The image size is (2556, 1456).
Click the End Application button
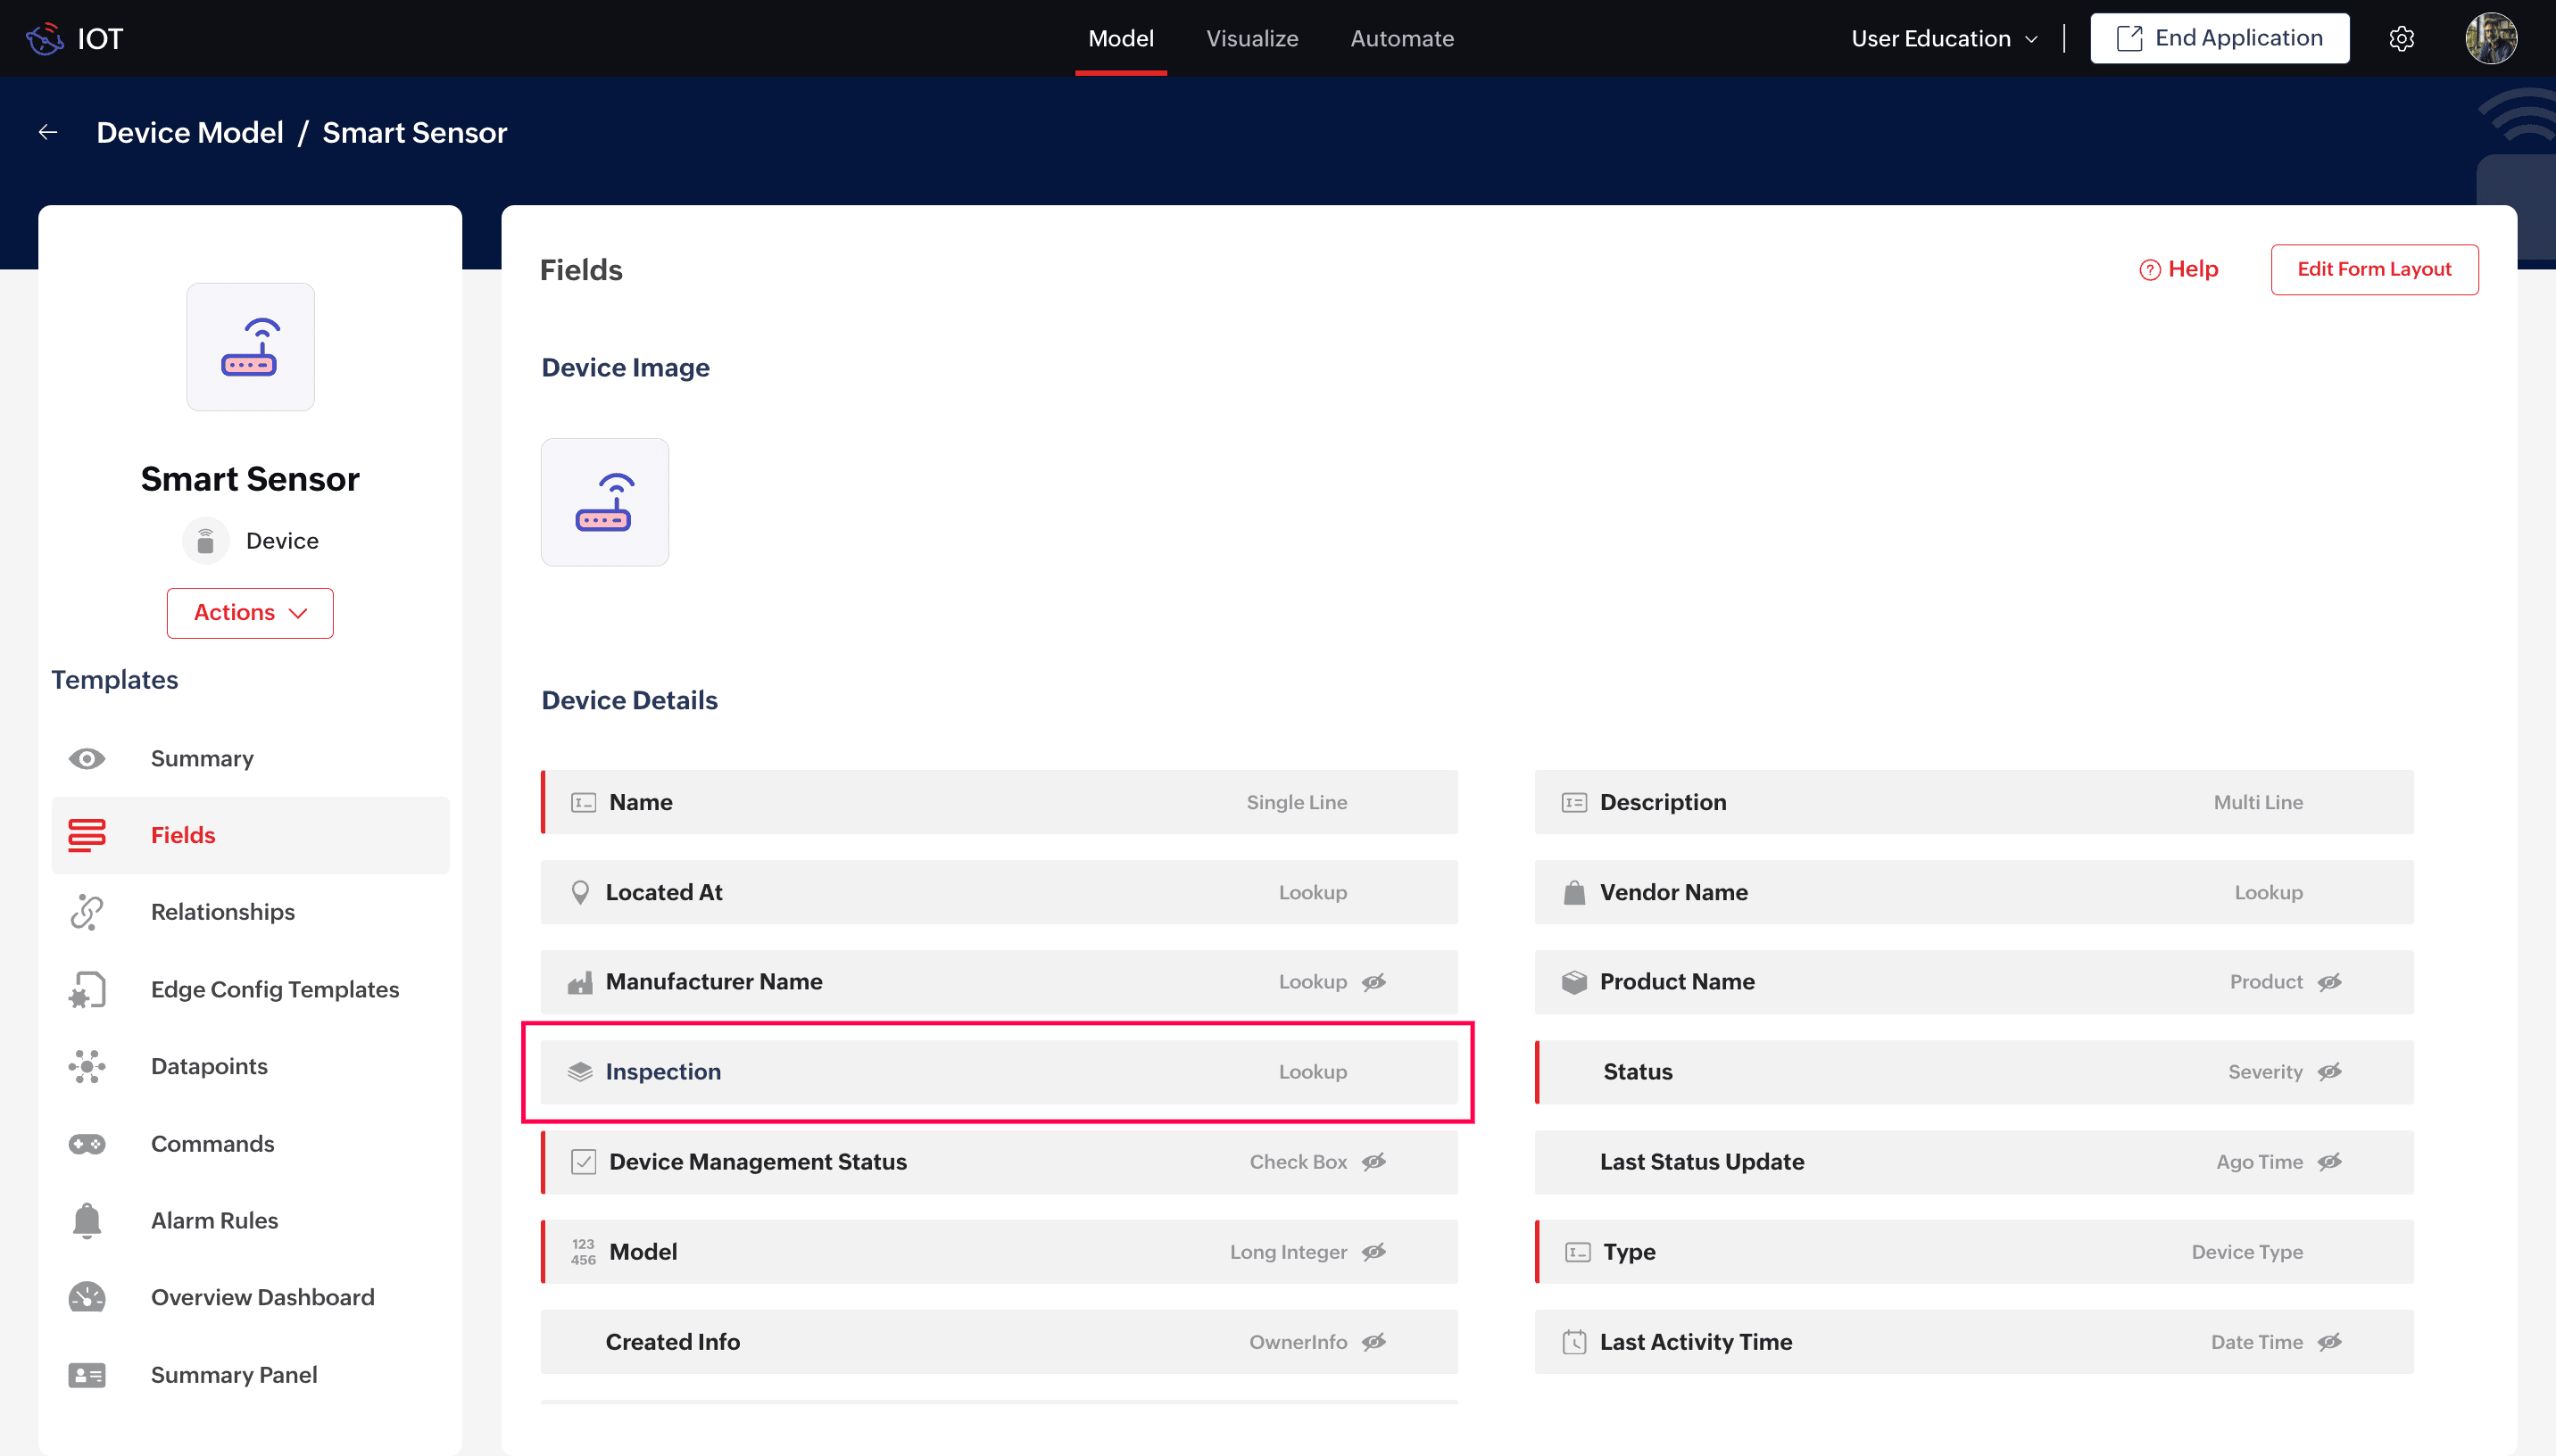click(2219, 38)
